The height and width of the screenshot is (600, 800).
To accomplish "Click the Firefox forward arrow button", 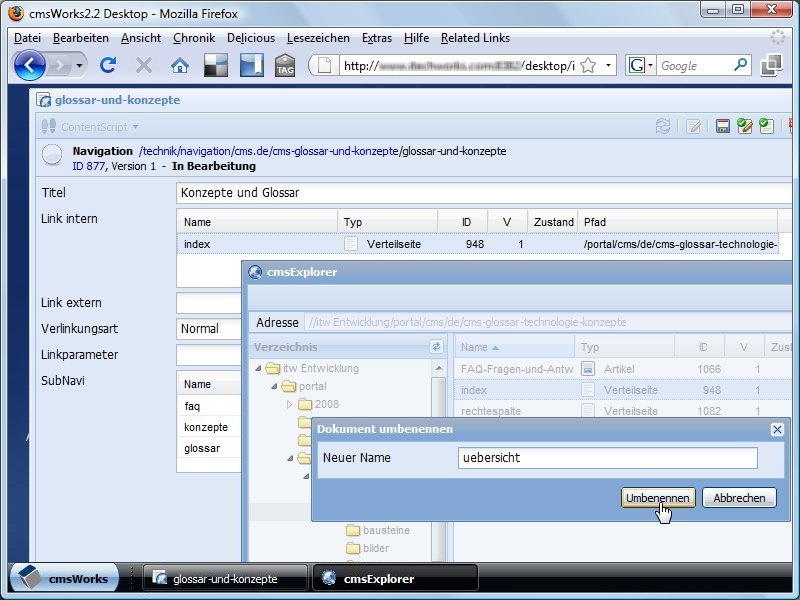I will [60, 65].
